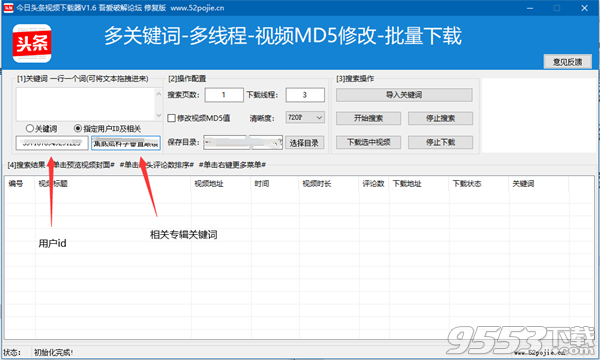Click the 导入关键词 button
Viewport: 600px width, 360px height.
pos(404,95)
